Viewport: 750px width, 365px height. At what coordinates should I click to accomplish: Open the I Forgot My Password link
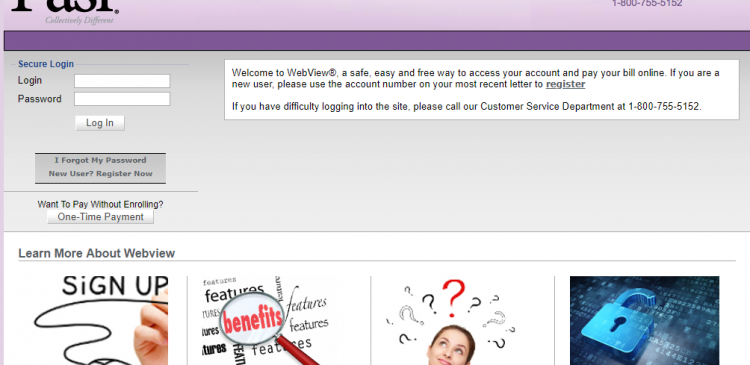[100, 160]
